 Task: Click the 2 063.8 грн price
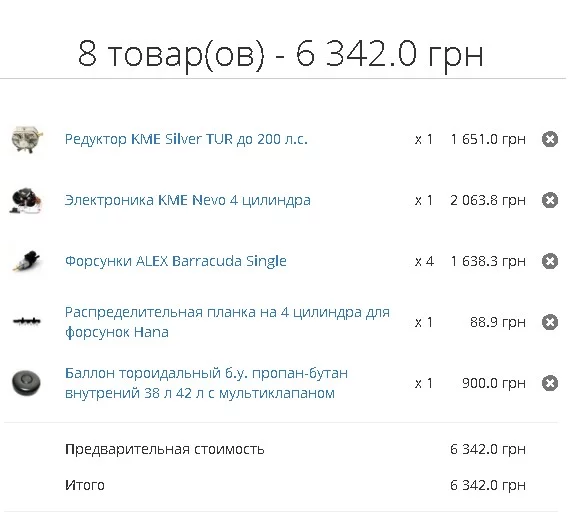[488, 200]
